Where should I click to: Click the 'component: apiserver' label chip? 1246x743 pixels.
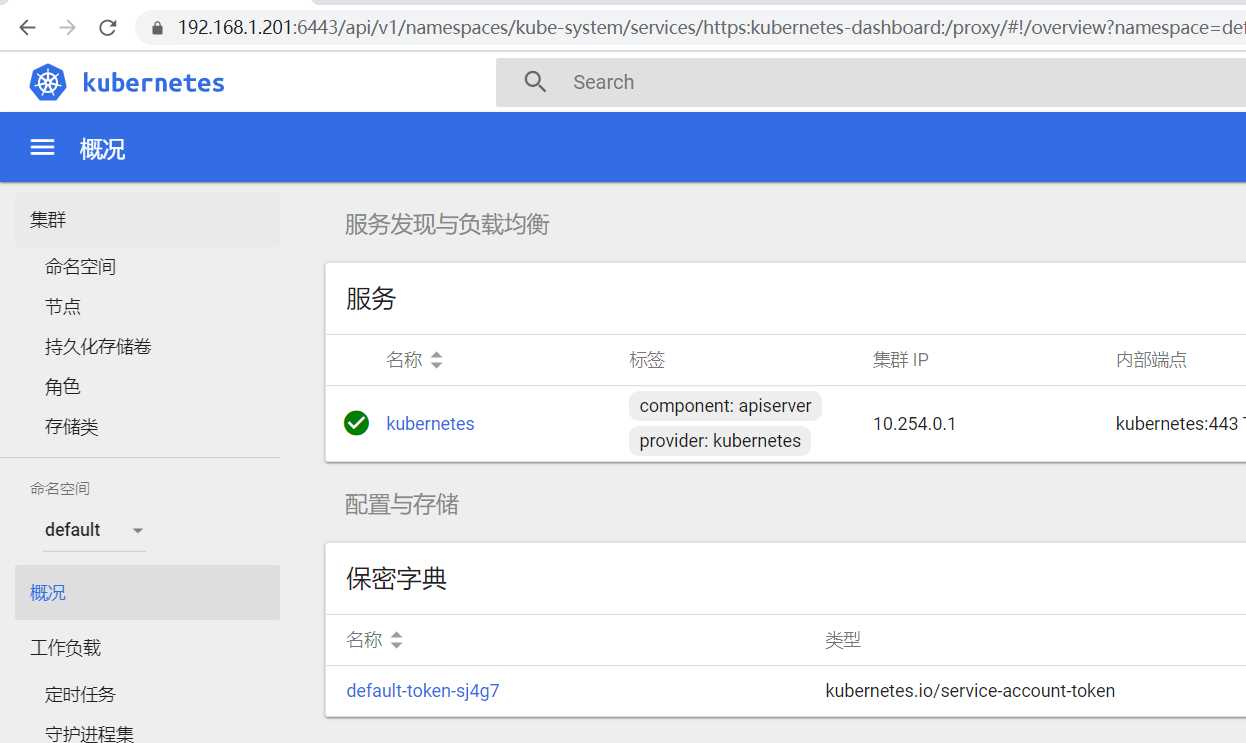[725, 406]
